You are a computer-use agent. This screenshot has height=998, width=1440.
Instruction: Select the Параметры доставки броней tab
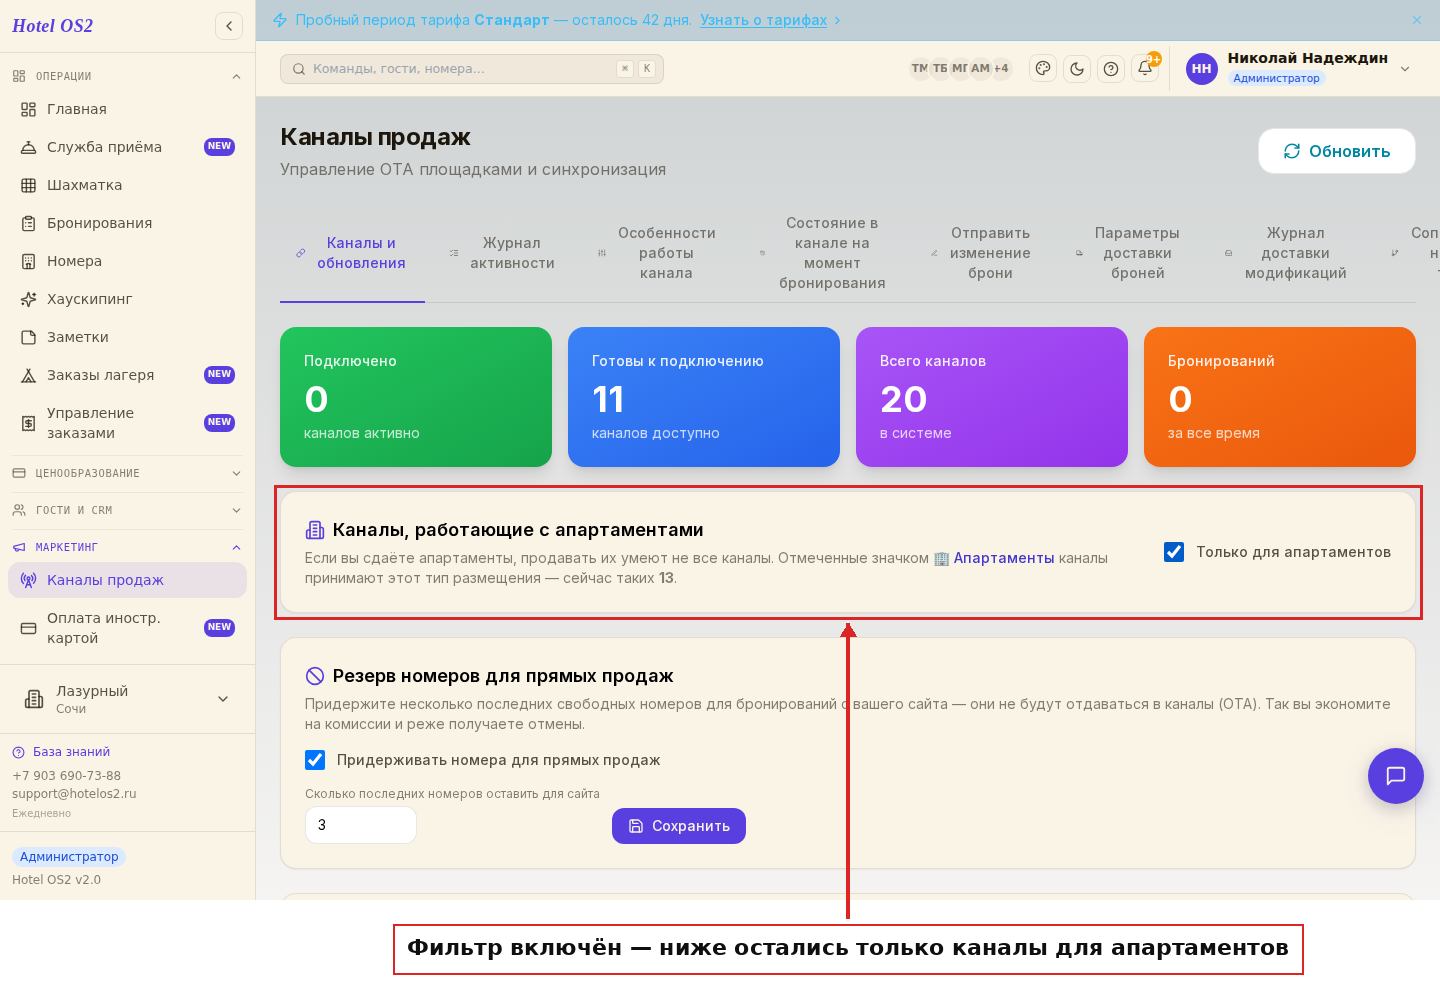coord(1129,253)
